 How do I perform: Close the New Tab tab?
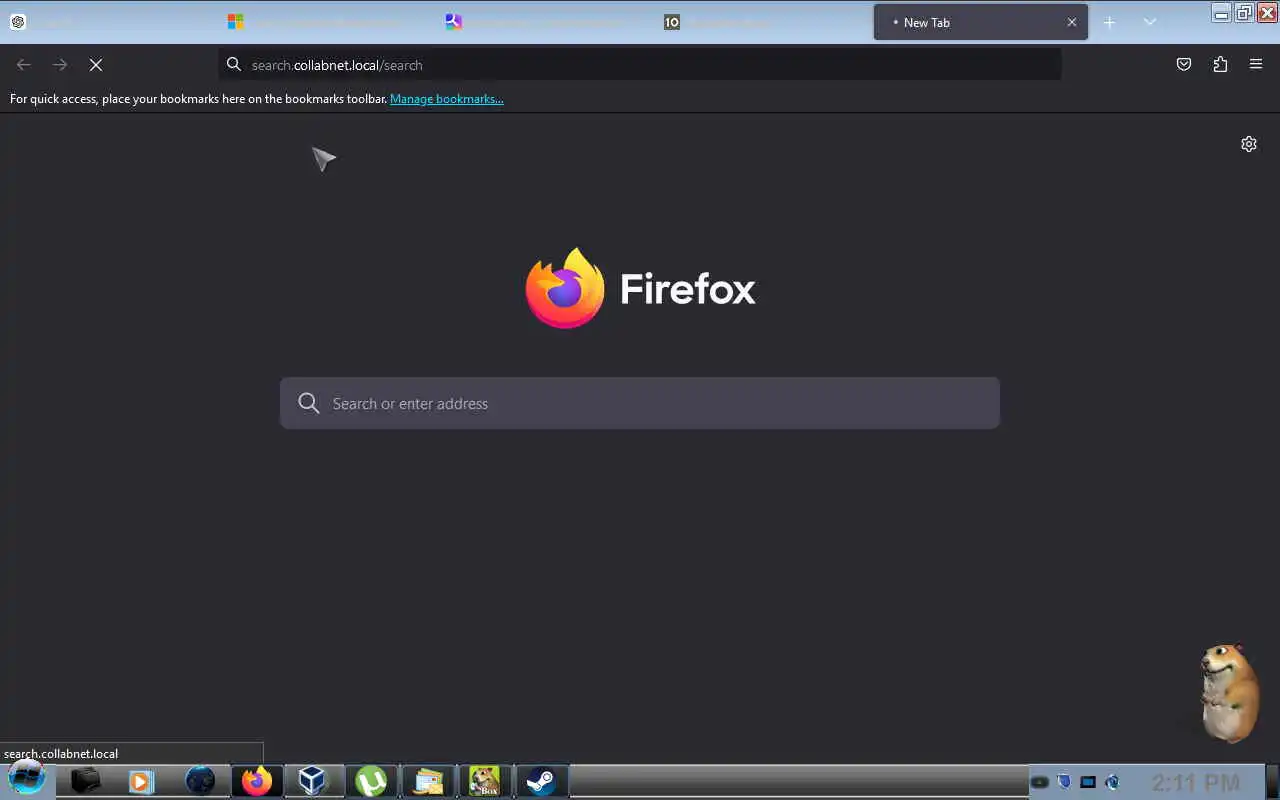[x=1072, y=22]
